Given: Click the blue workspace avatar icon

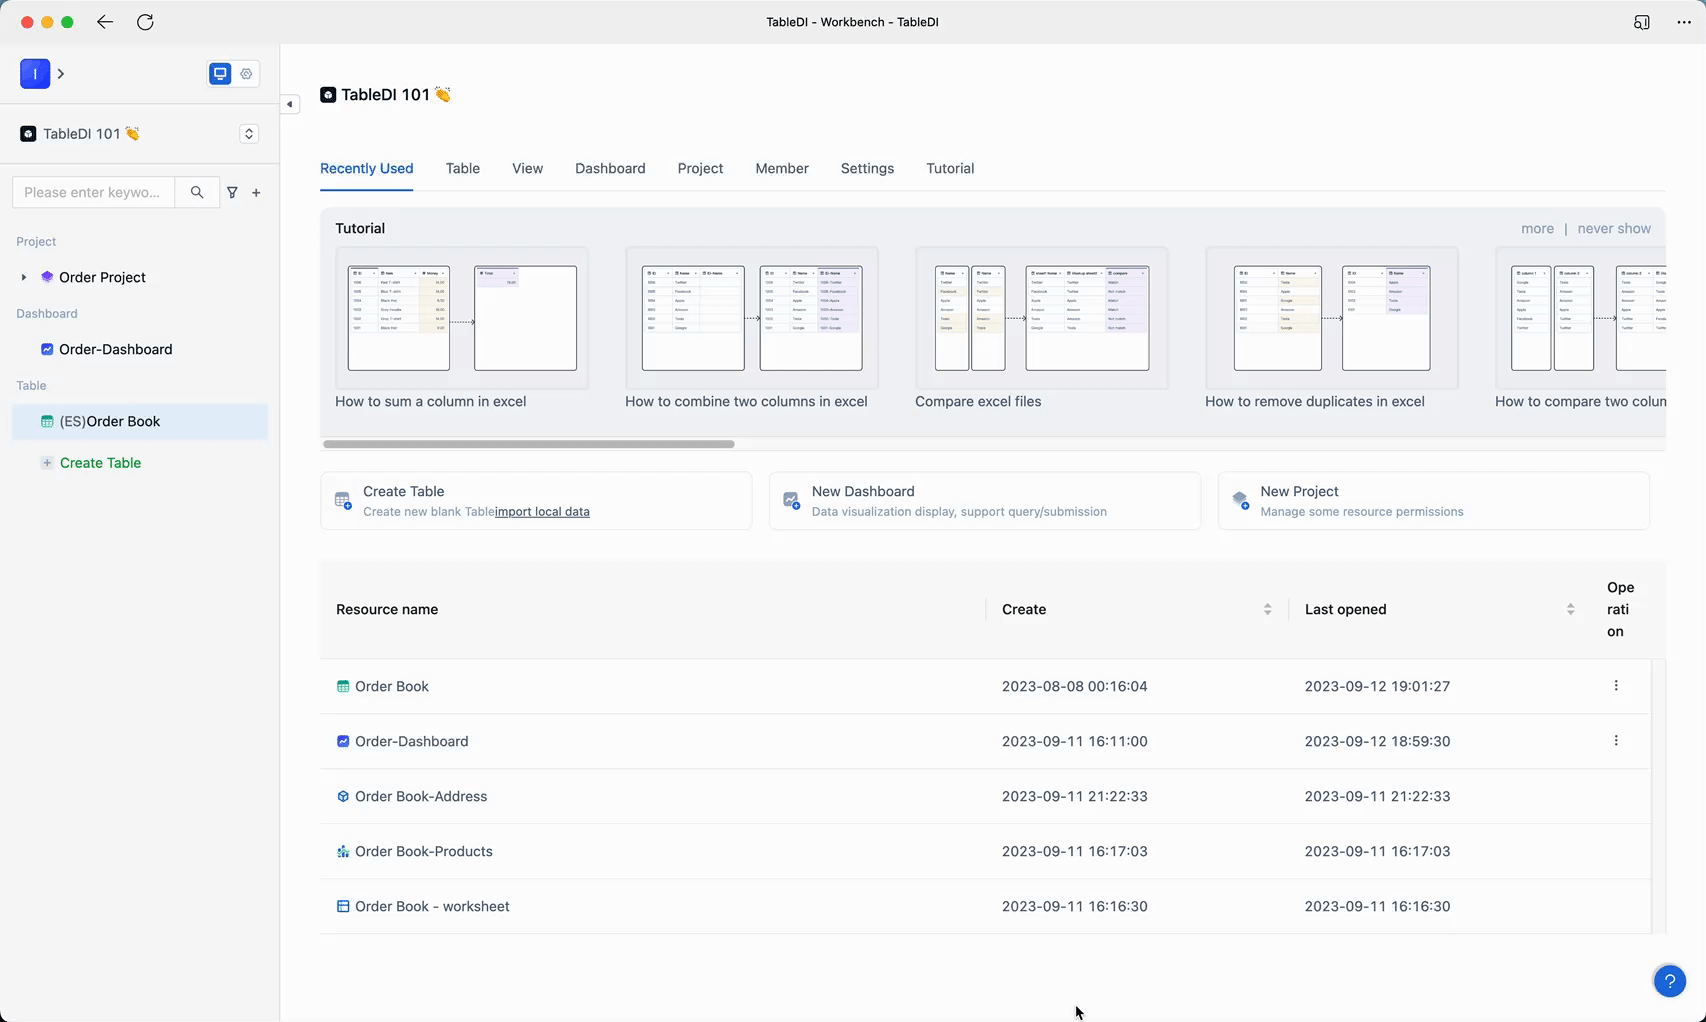Looking at the screenshot, I should click(x=35, y=73).
